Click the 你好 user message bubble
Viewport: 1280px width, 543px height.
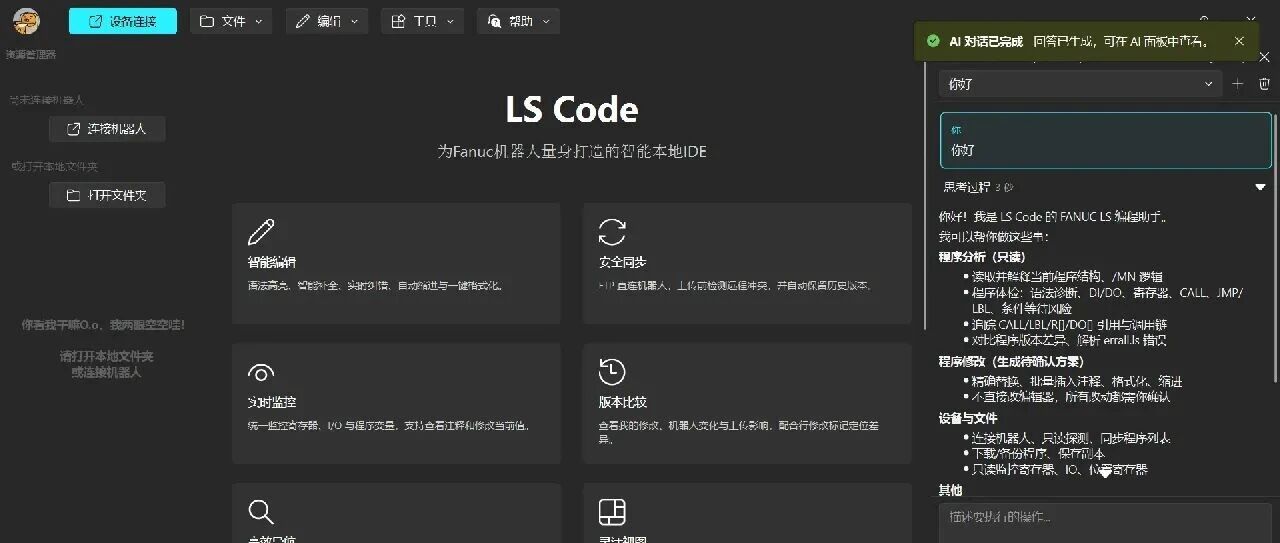click(1106, 140)
